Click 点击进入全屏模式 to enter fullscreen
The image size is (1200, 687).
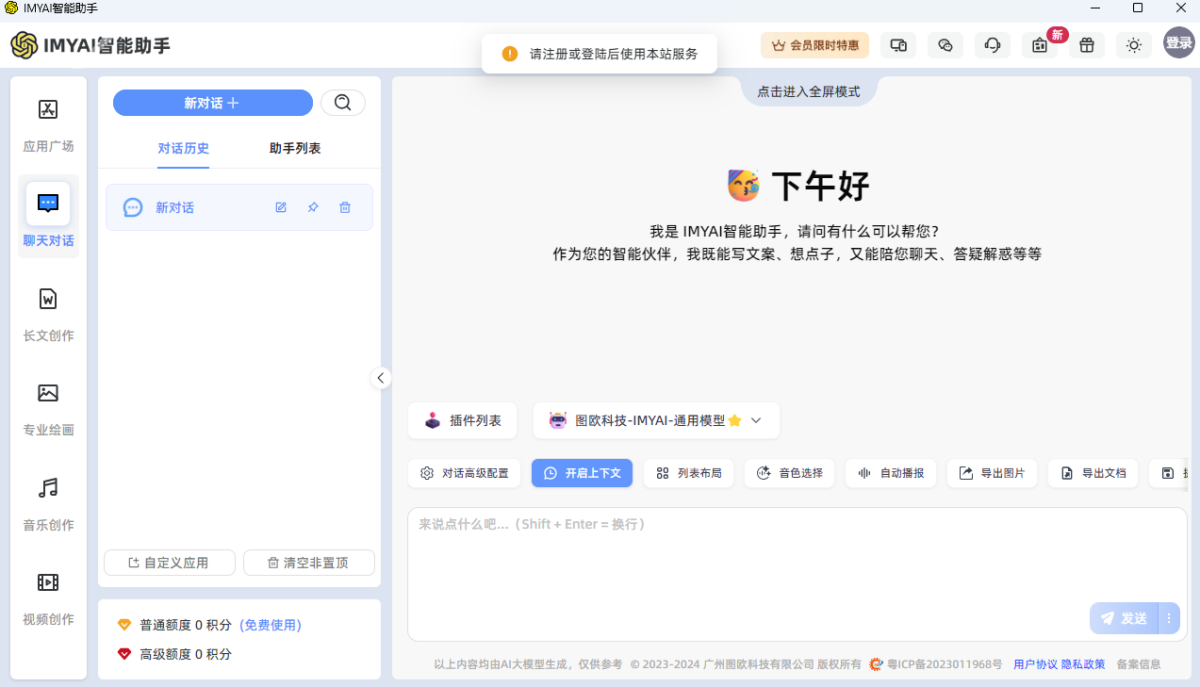pyautogui.click(x=808, y=91)
